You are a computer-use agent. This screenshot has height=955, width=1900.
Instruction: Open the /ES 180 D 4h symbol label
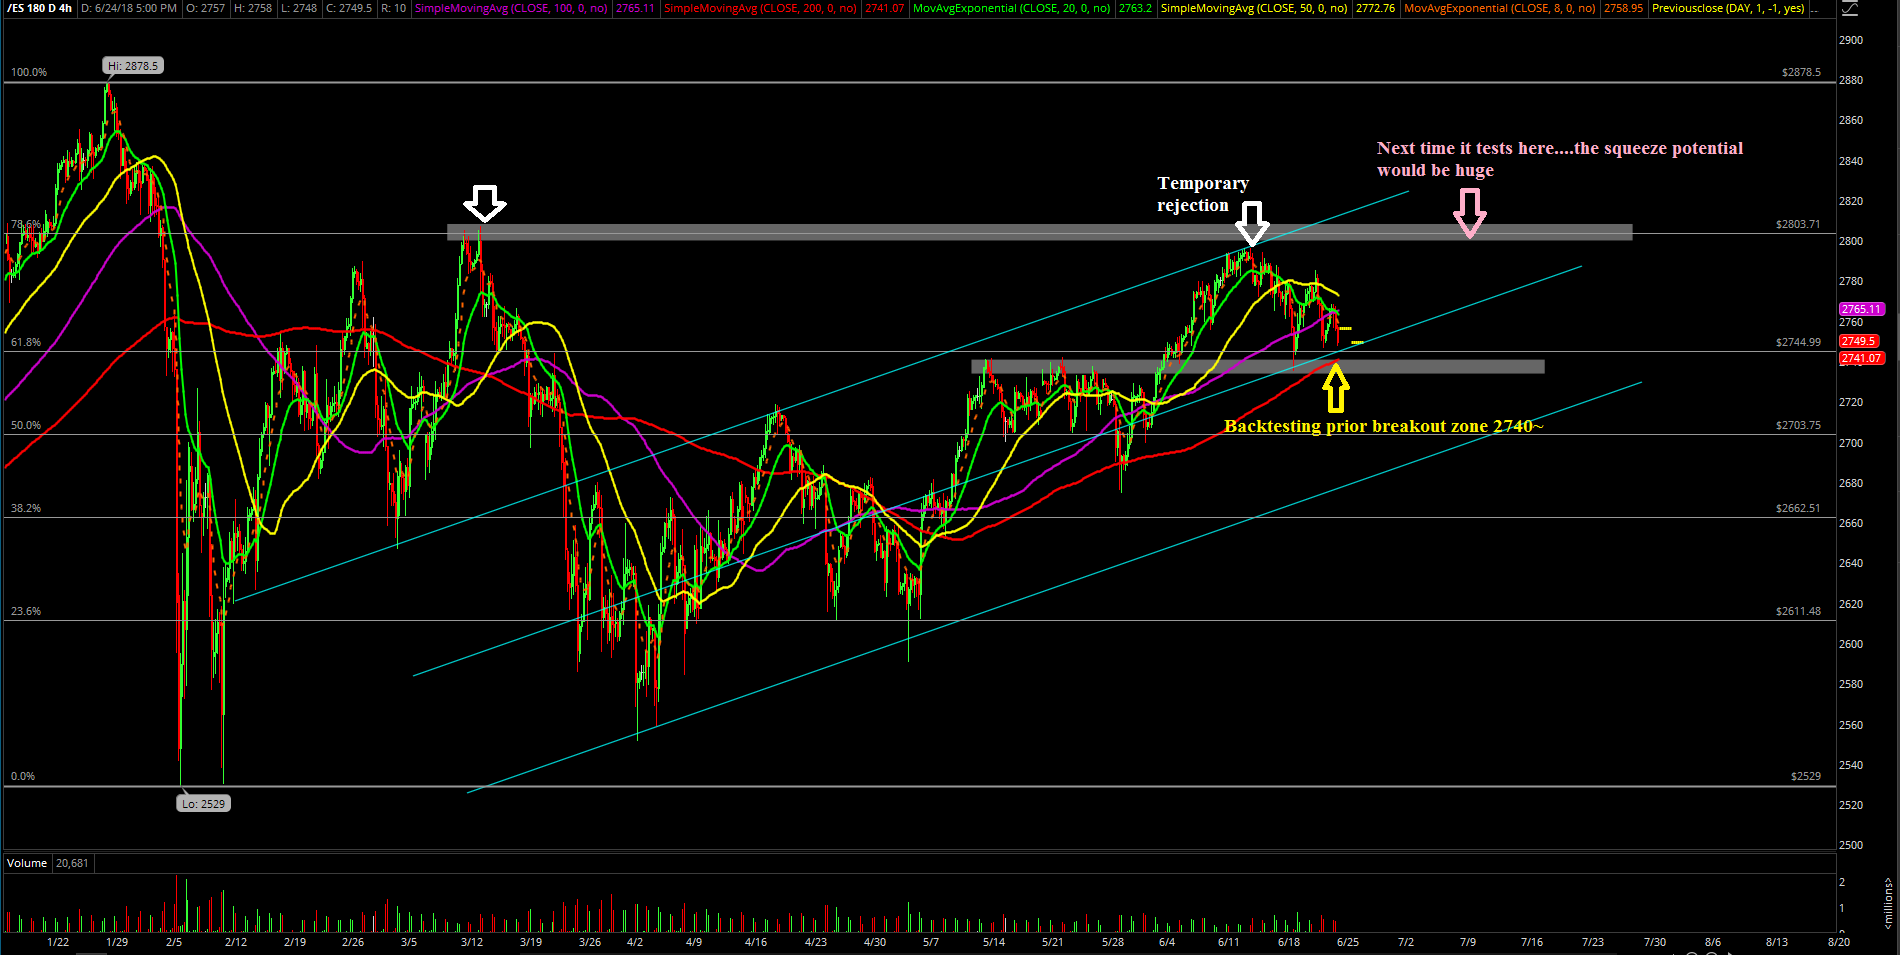pos(39,8)
